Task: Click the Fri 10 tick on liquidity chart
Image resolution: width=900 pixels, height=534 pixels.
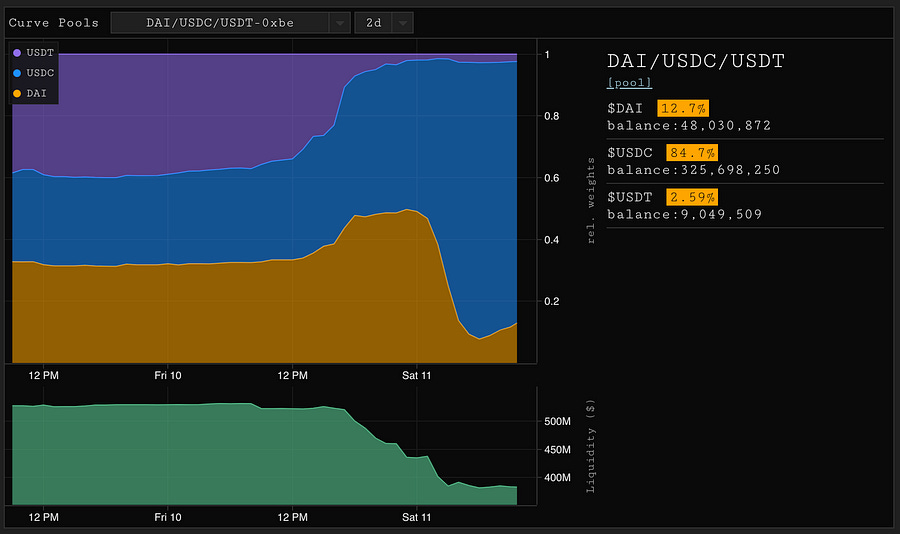Action: (168, 517)
